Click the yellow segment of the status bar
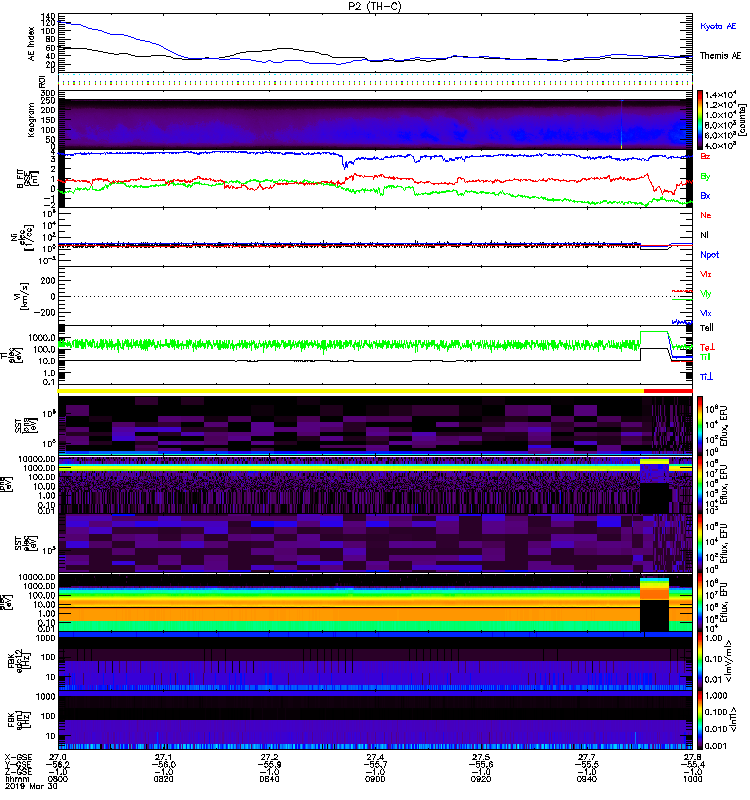The width and height of the screenshot is (750, 800). 351,391
